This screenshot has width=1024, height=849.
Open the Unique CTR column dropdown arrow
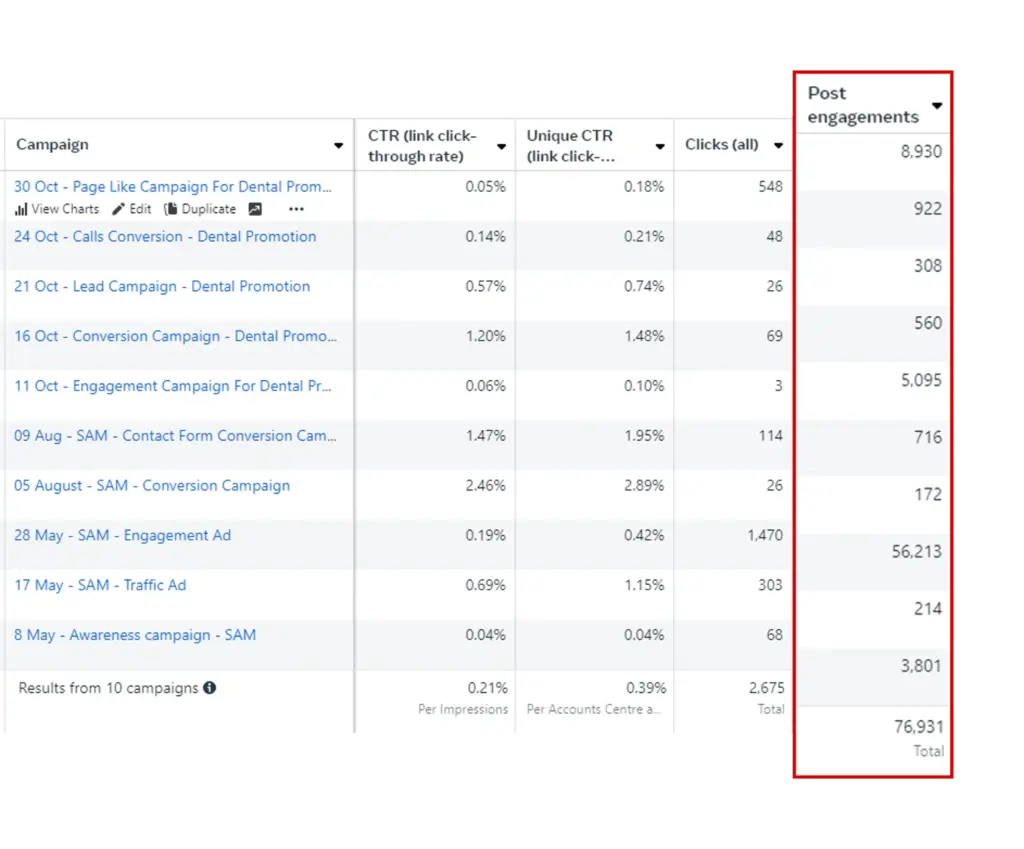point(660,146)
